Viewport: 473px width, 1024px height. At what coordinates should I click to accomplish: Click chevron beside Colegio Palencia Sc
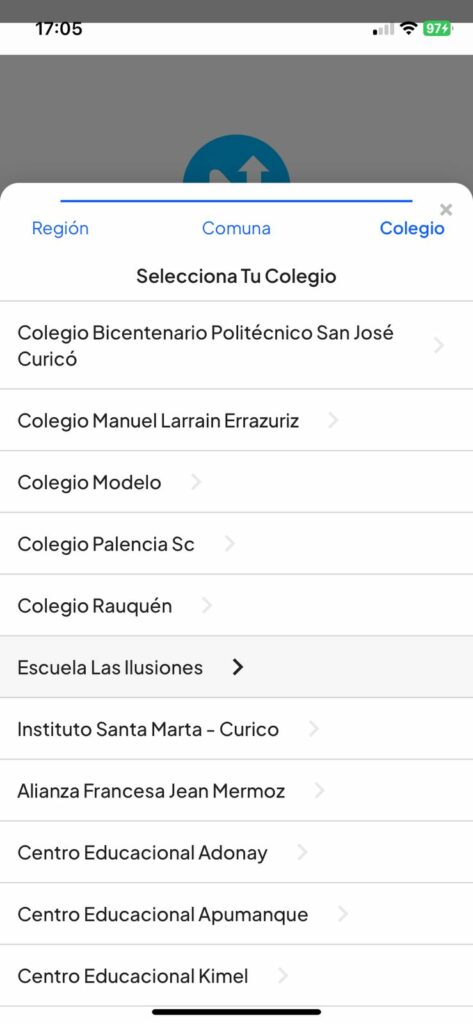point(229,544)
